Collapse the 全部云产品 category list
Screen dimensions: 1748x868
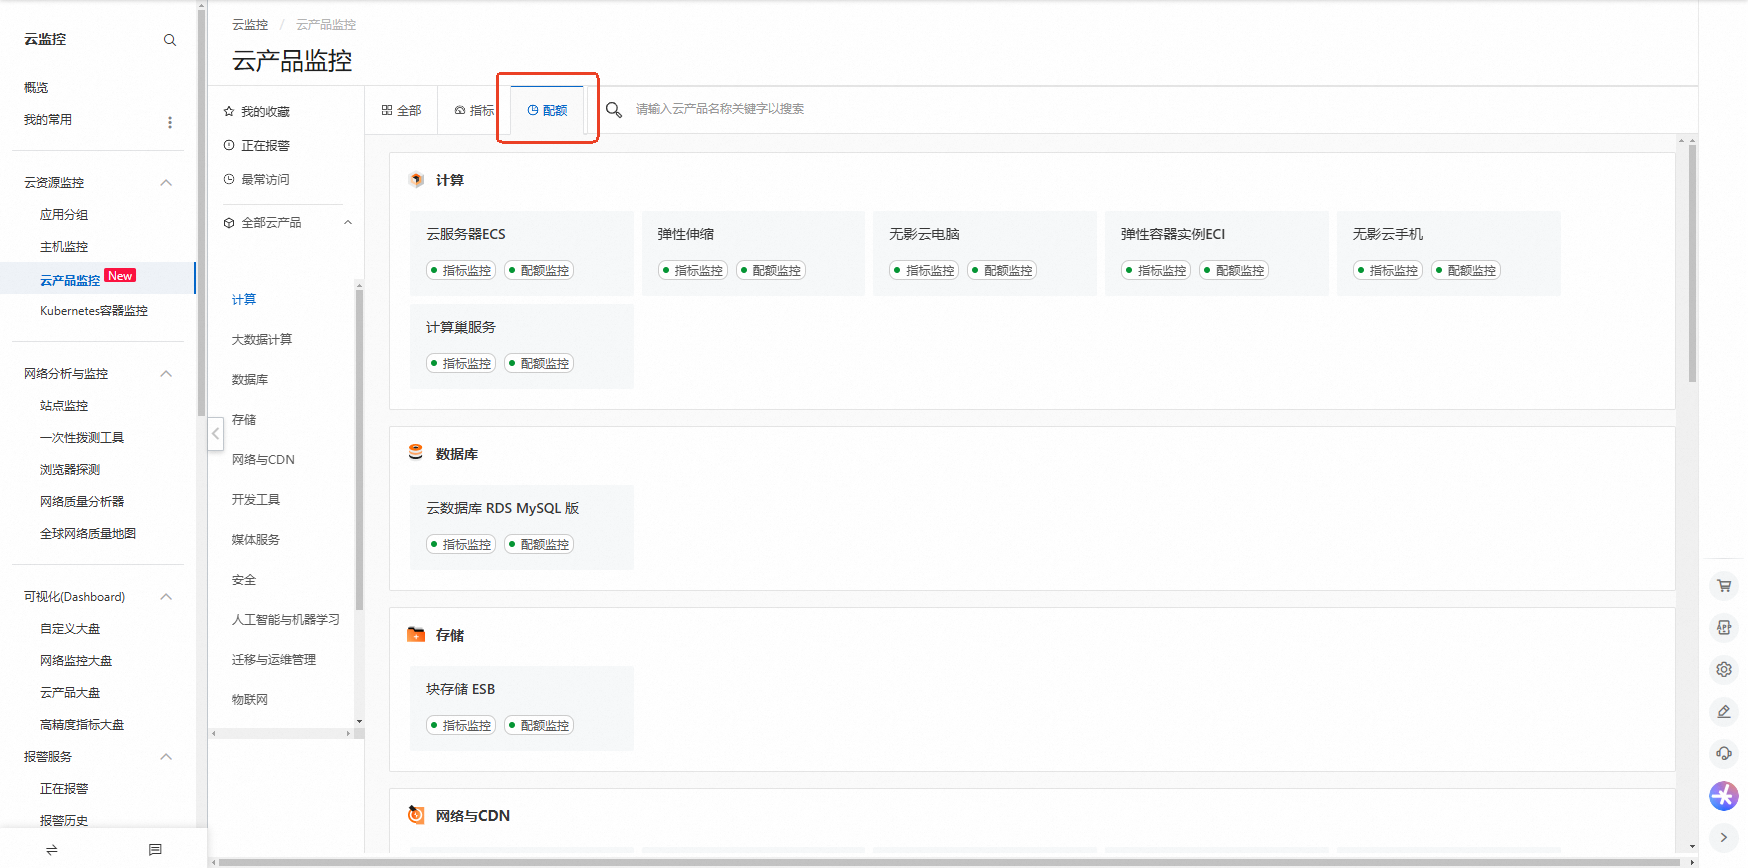tap(348, 222)
